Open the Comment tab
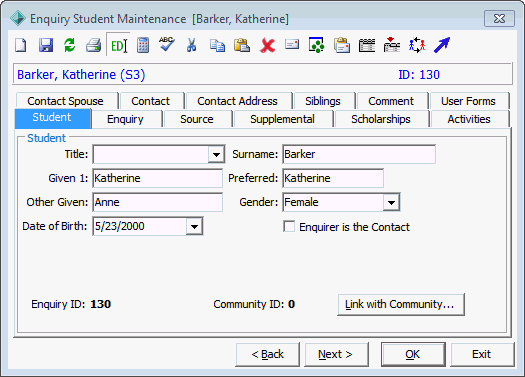525x377 pixels. pos(391,101)
